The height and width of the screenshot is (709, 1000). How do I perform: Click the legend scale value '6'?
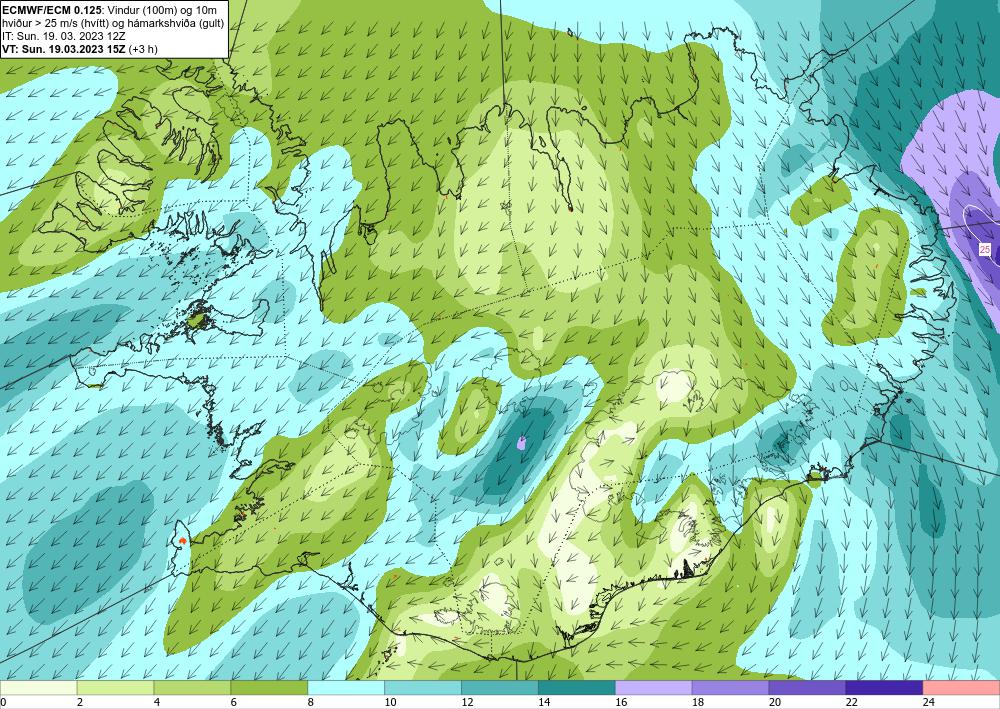[233, 703]
